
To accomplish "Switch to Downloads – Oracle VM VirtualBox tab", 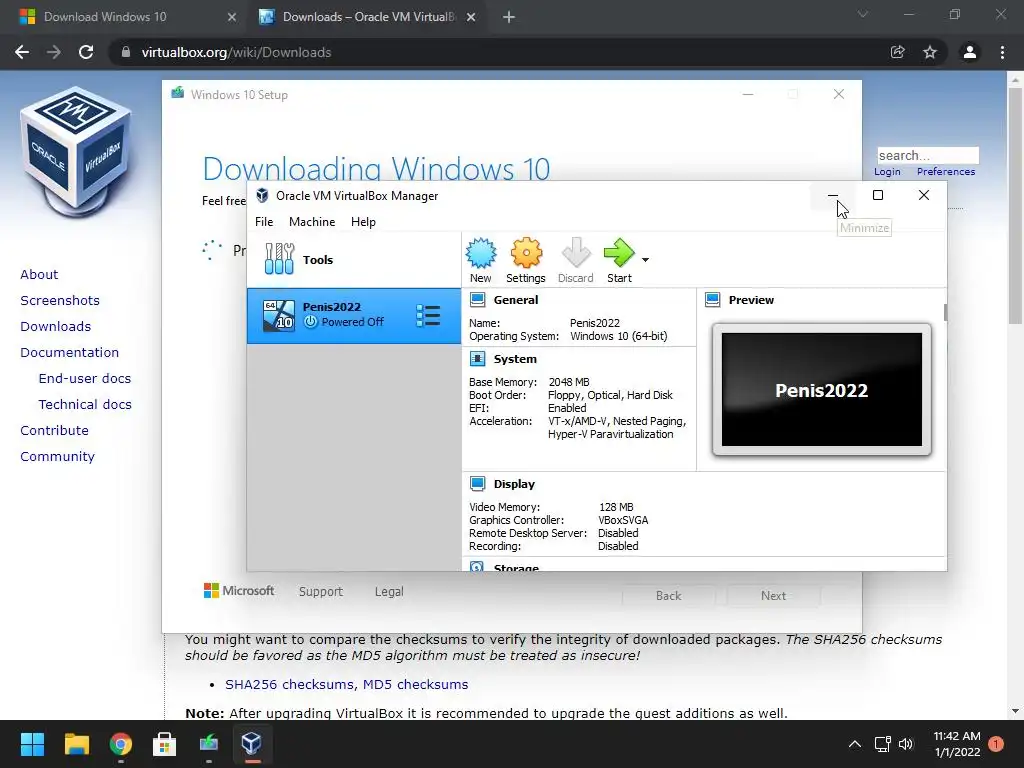I will click(369, 17).
